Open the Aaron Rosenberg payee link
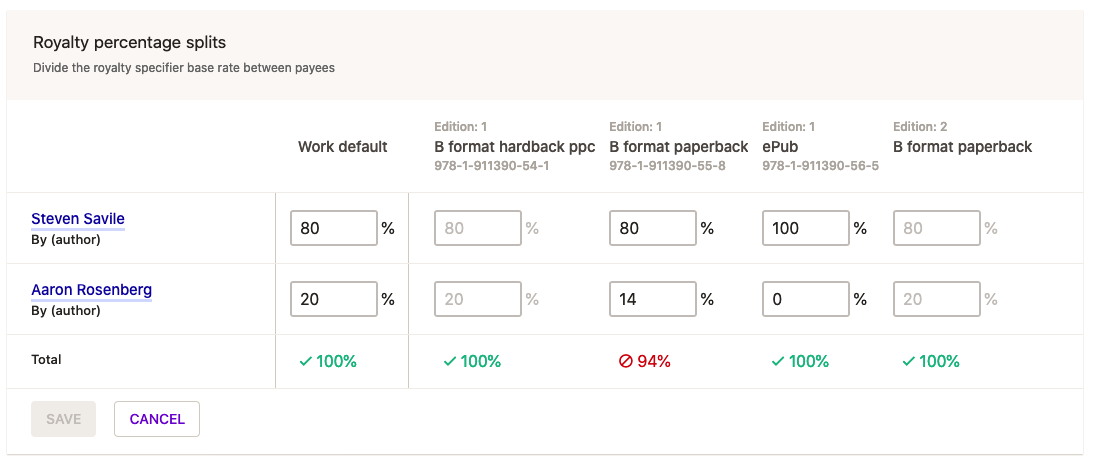1093x461 pixels. click(x=91, y=290)
